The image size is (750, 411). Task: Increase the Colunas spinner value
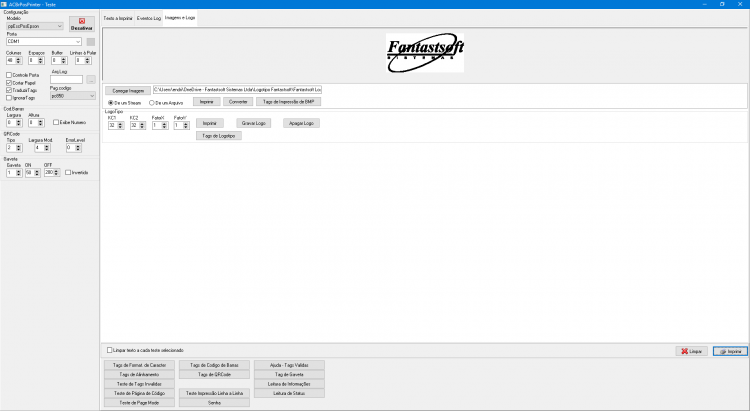19,59
